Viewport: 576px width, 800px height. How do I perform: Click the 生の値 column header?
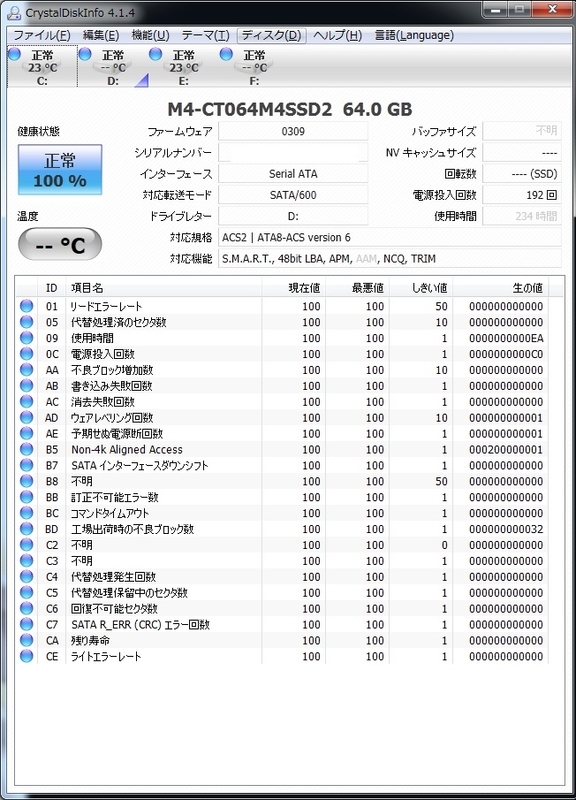click(501, 288)
